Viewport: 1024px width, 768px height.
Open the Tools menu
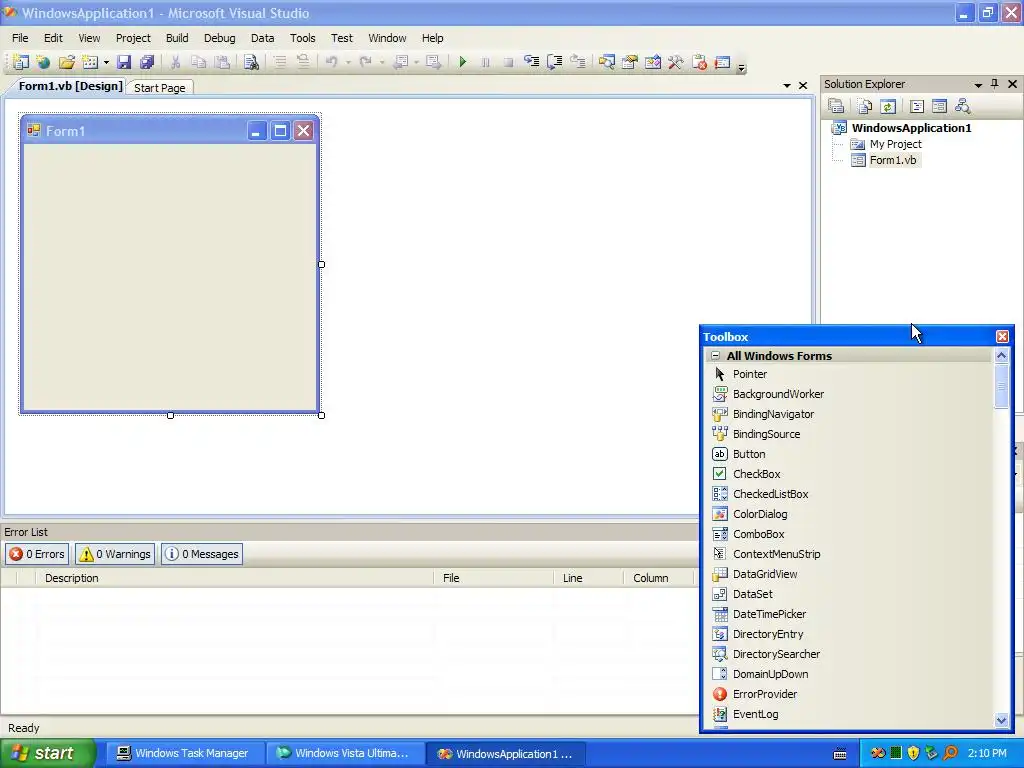point(302,38)
